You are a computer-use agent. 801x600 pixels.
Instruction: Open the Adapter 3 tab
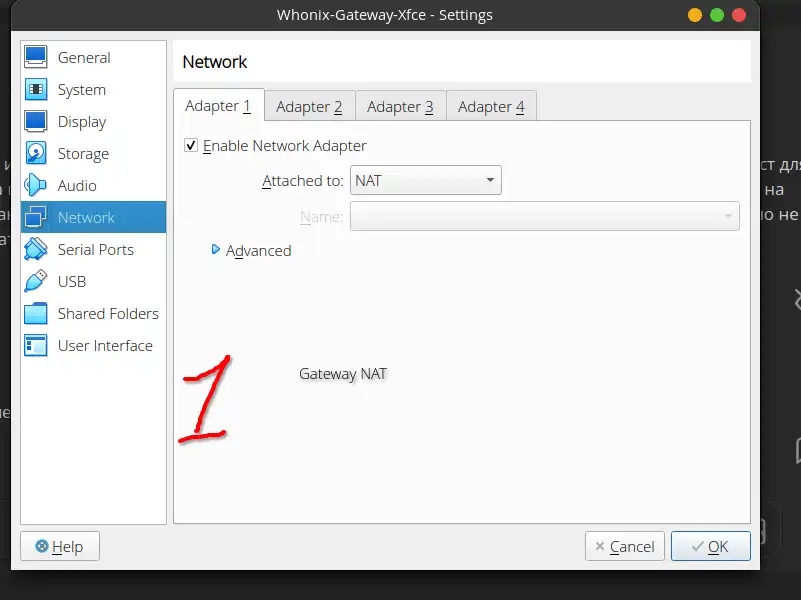(x=400, y=107)
